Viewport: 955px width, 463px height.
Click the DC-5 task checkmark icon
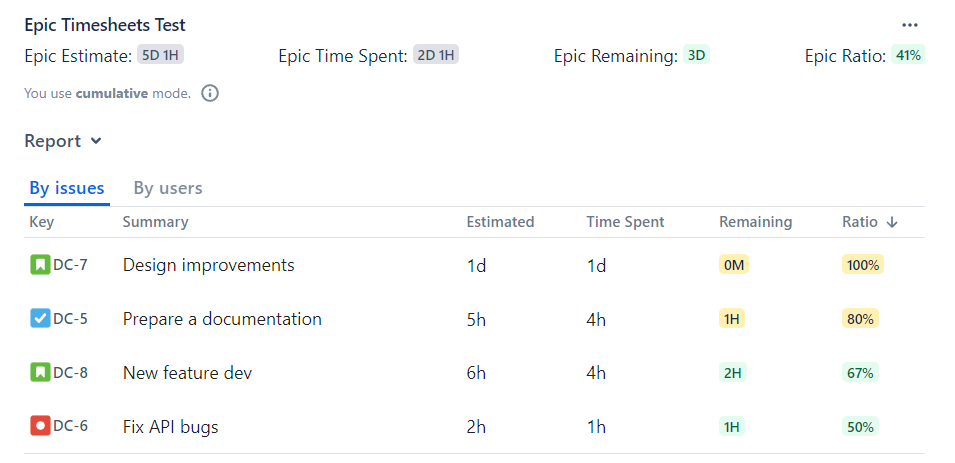click(x=40, y=319)
